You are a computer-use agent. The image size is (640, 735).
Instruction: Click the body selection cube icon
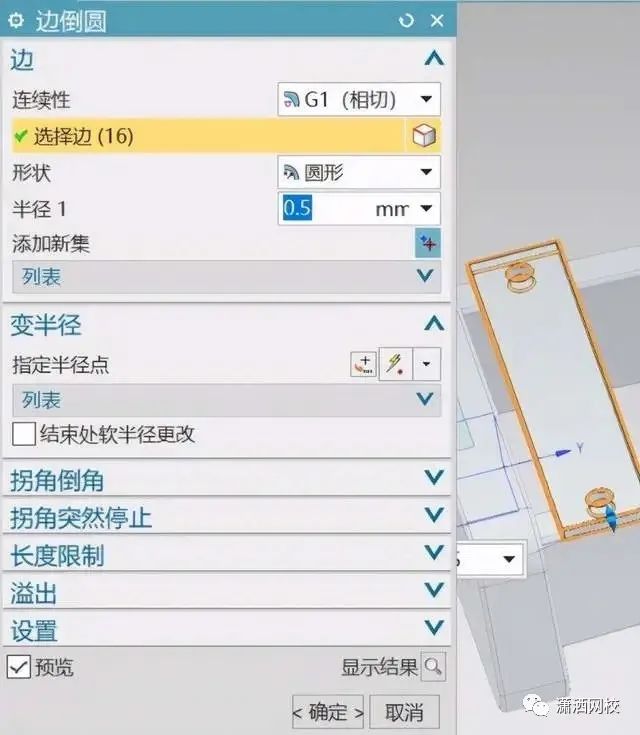point(424,136)
